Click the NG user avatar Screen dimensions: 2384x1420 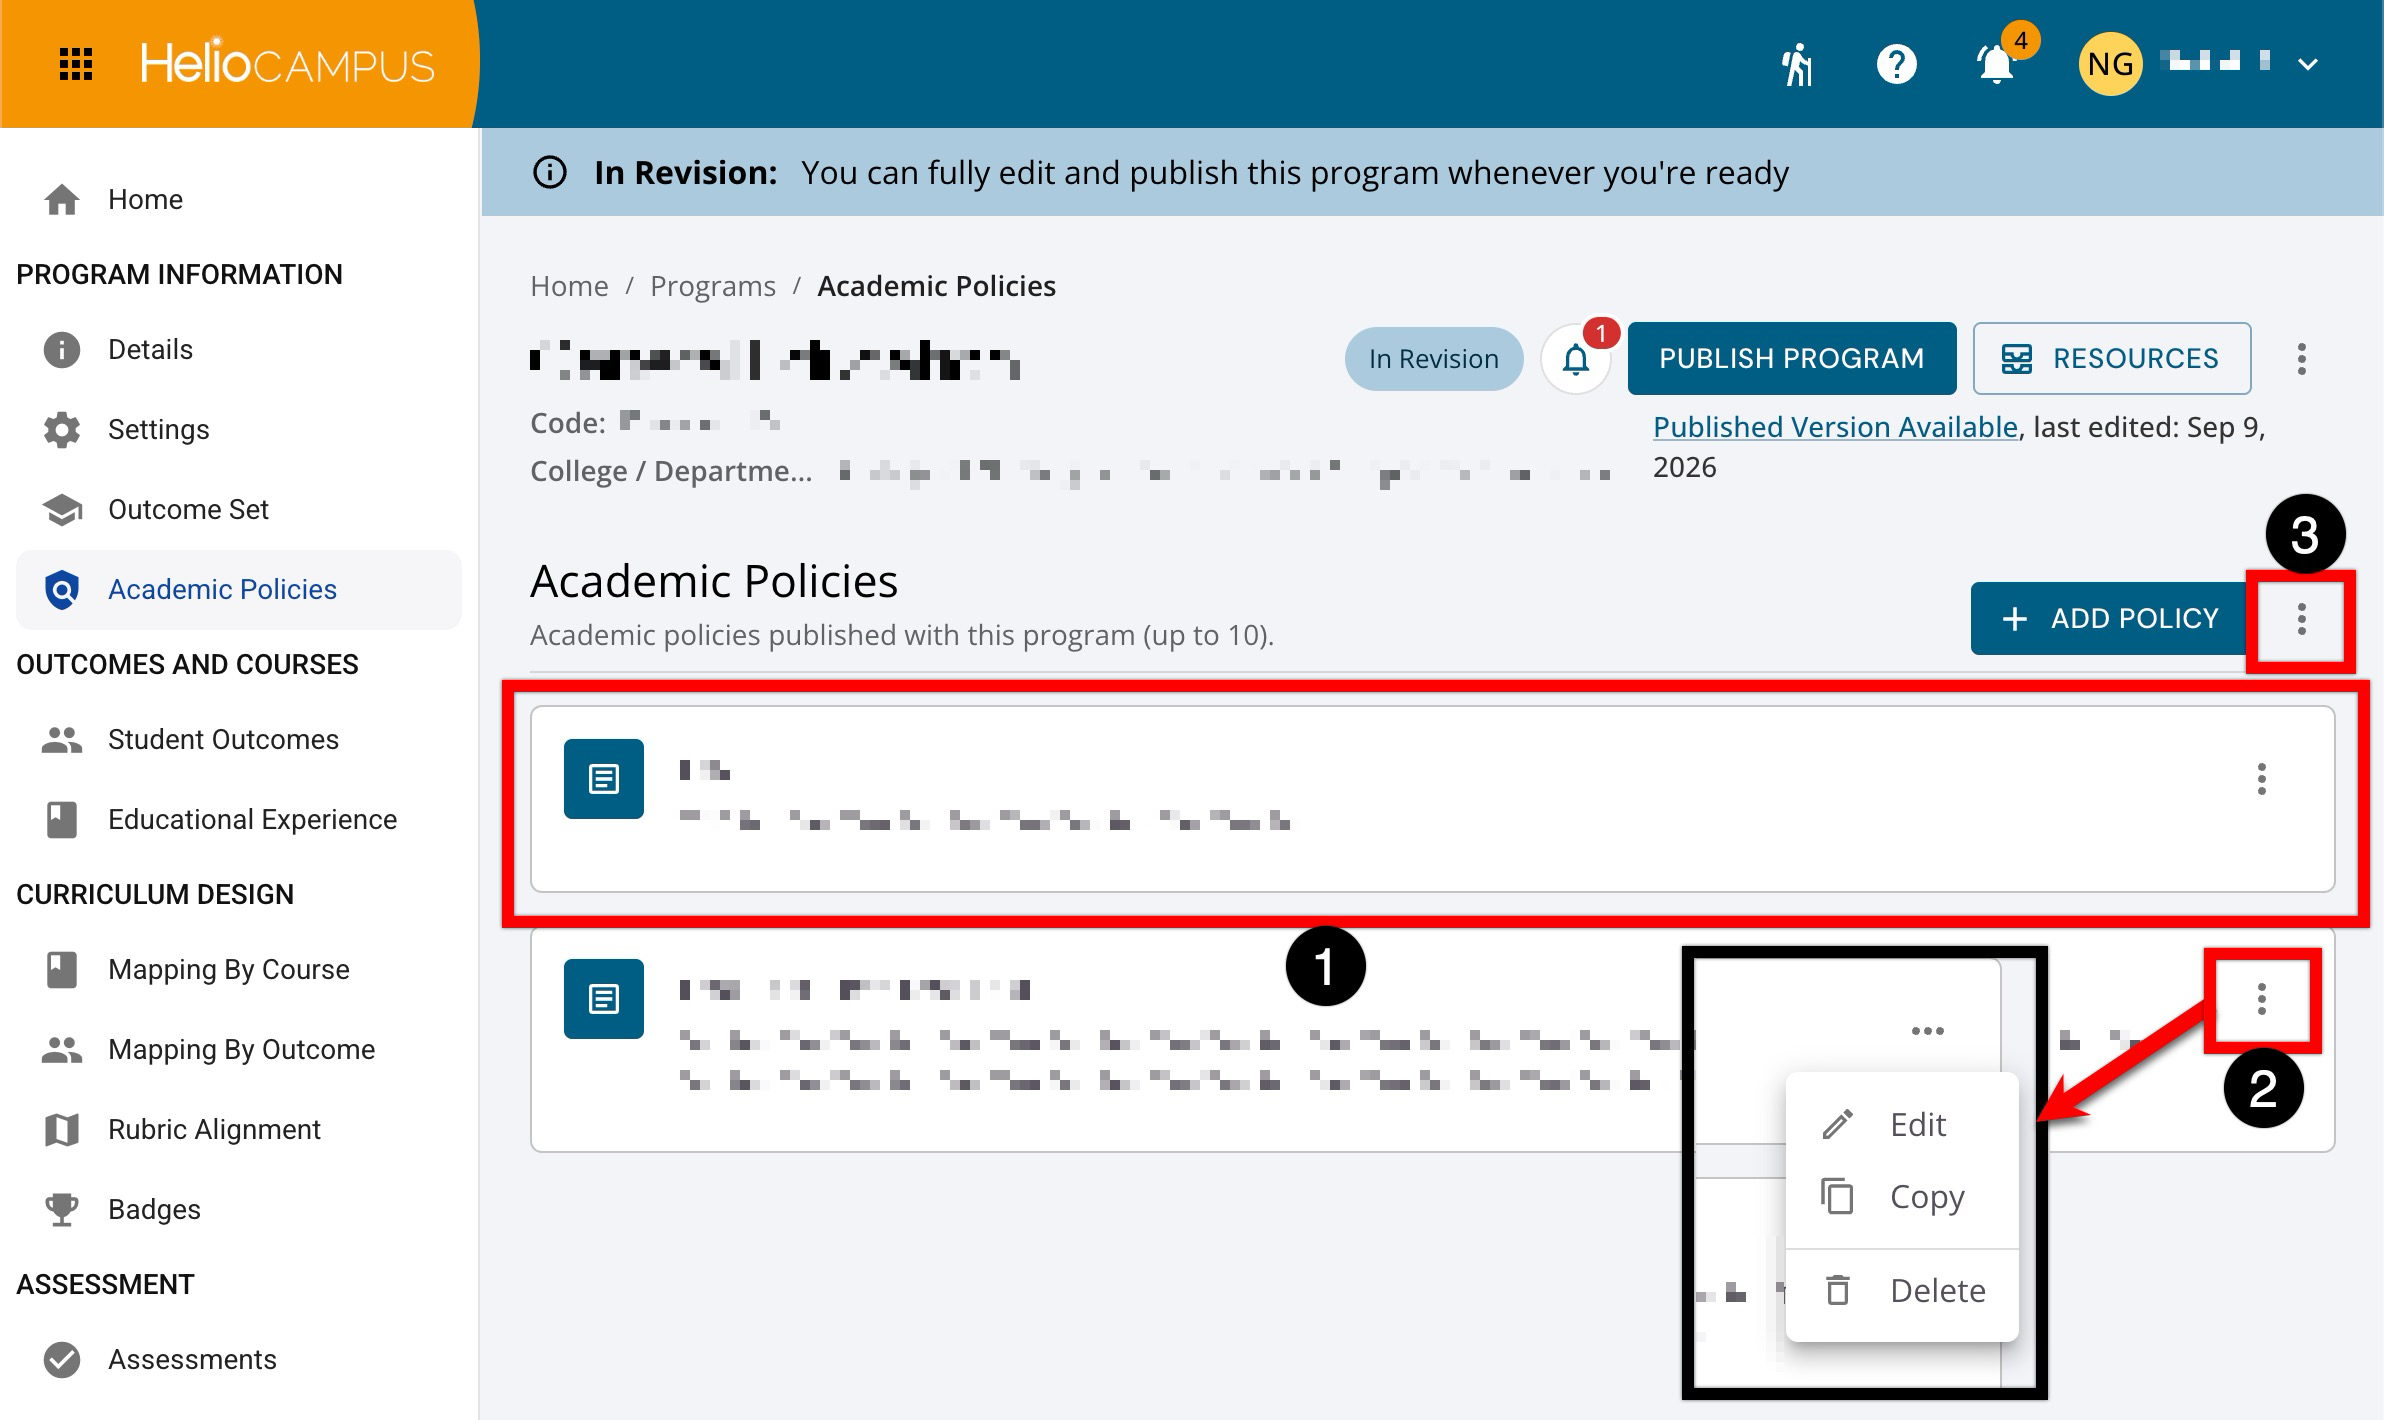click(x=2110, y=64)
